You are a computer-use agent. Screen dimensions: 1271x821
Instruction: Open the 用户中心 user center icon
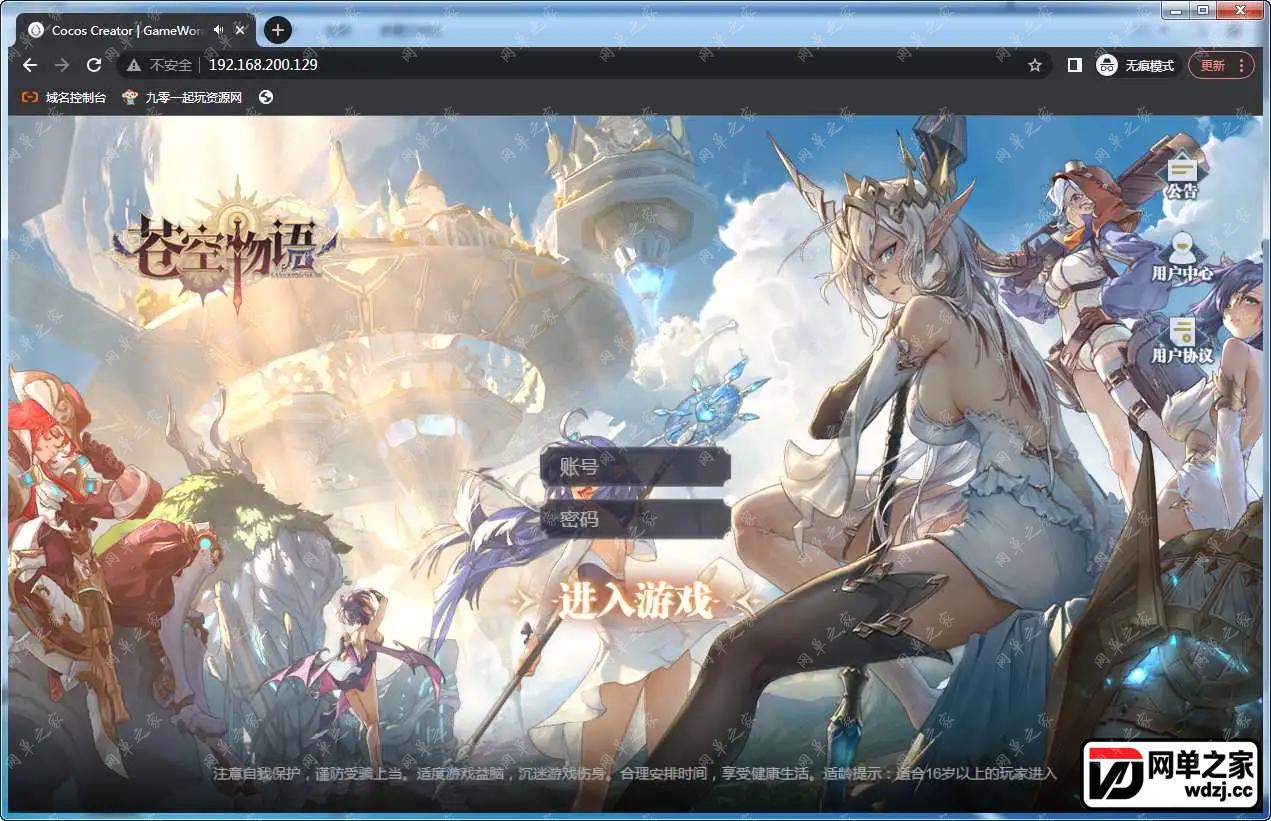pos(1182,257)
